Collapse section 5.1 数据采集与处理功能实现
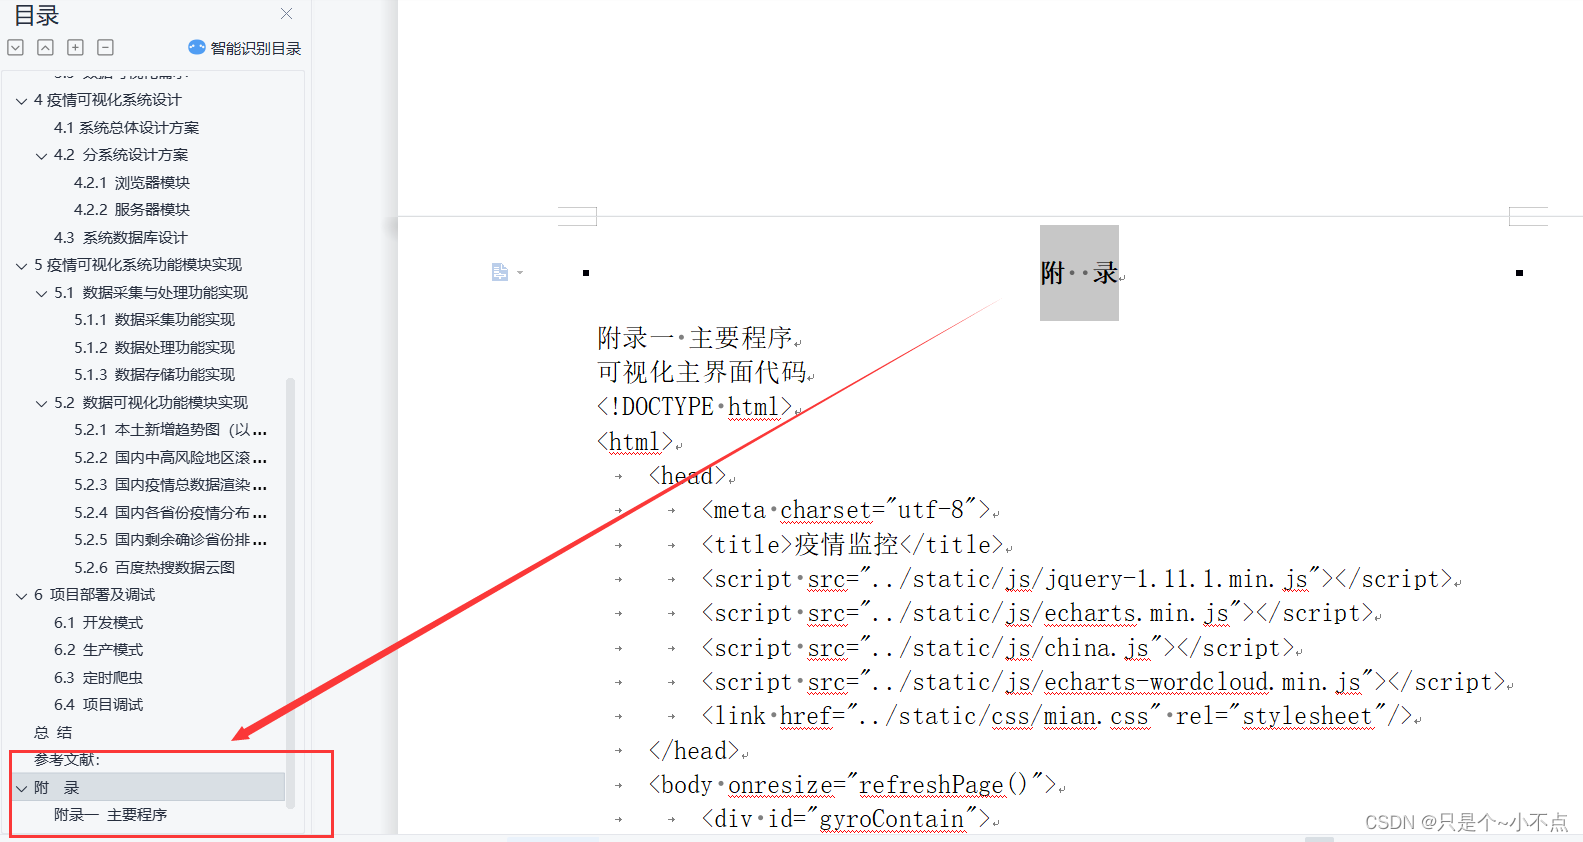This screenshot has height=842, width=1583. point(41,293)
